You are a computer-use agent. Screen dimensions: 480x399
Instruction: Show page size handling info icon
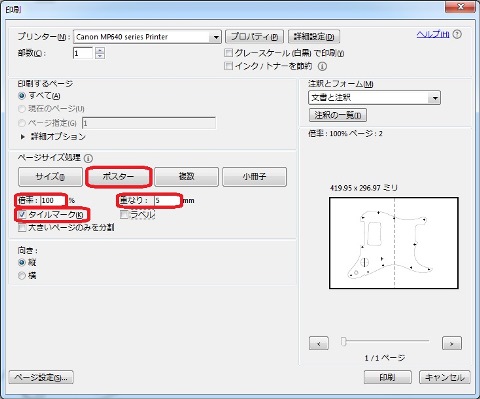click(x=88, y=158)
